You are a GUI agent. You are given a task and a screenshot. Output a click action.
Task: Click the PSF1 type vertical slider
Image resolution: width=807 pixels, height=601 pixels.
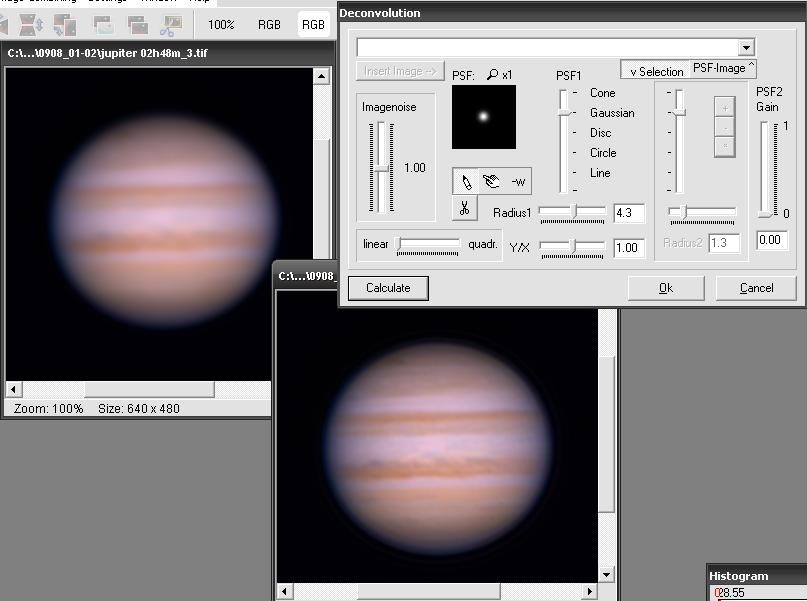coord(564,140)
